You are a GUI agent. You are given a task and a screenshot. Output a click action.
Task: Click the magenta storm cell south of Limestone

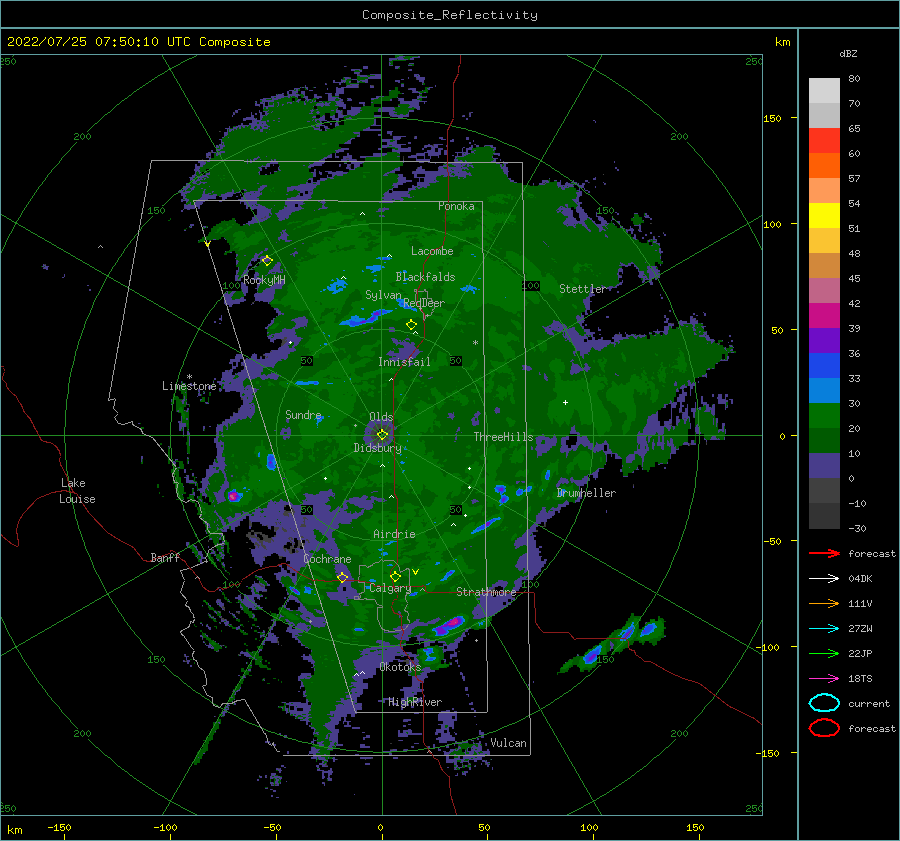233,495
